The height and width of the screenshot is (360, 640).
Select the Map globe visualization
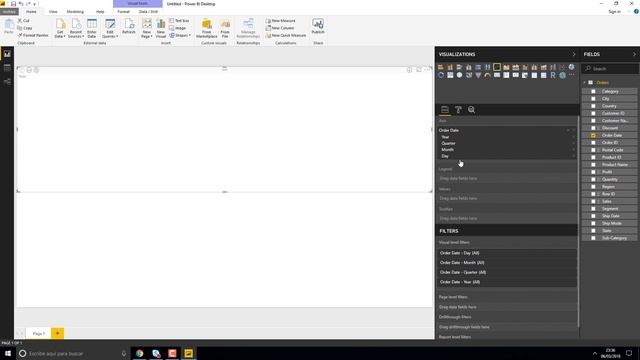[x=460, y=76]
